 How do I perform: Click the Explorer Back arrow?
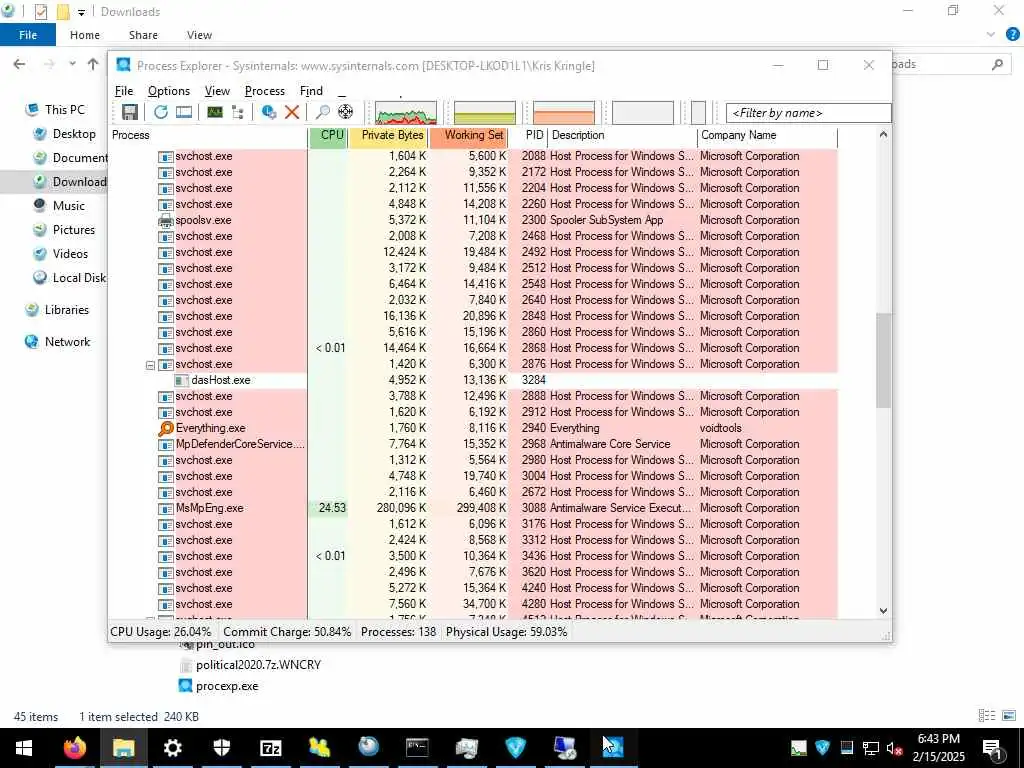[20, 64]
